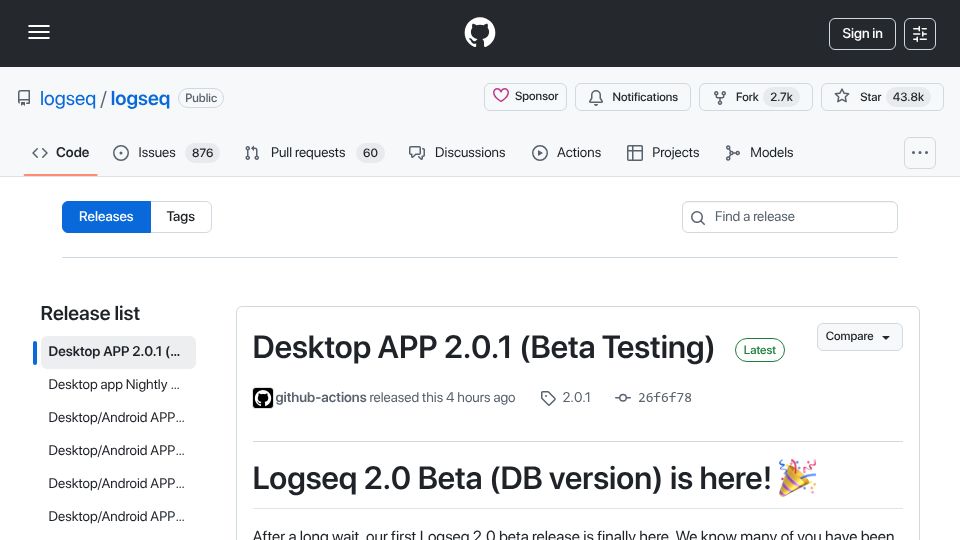Open the Discussions tab

[457, 152]
